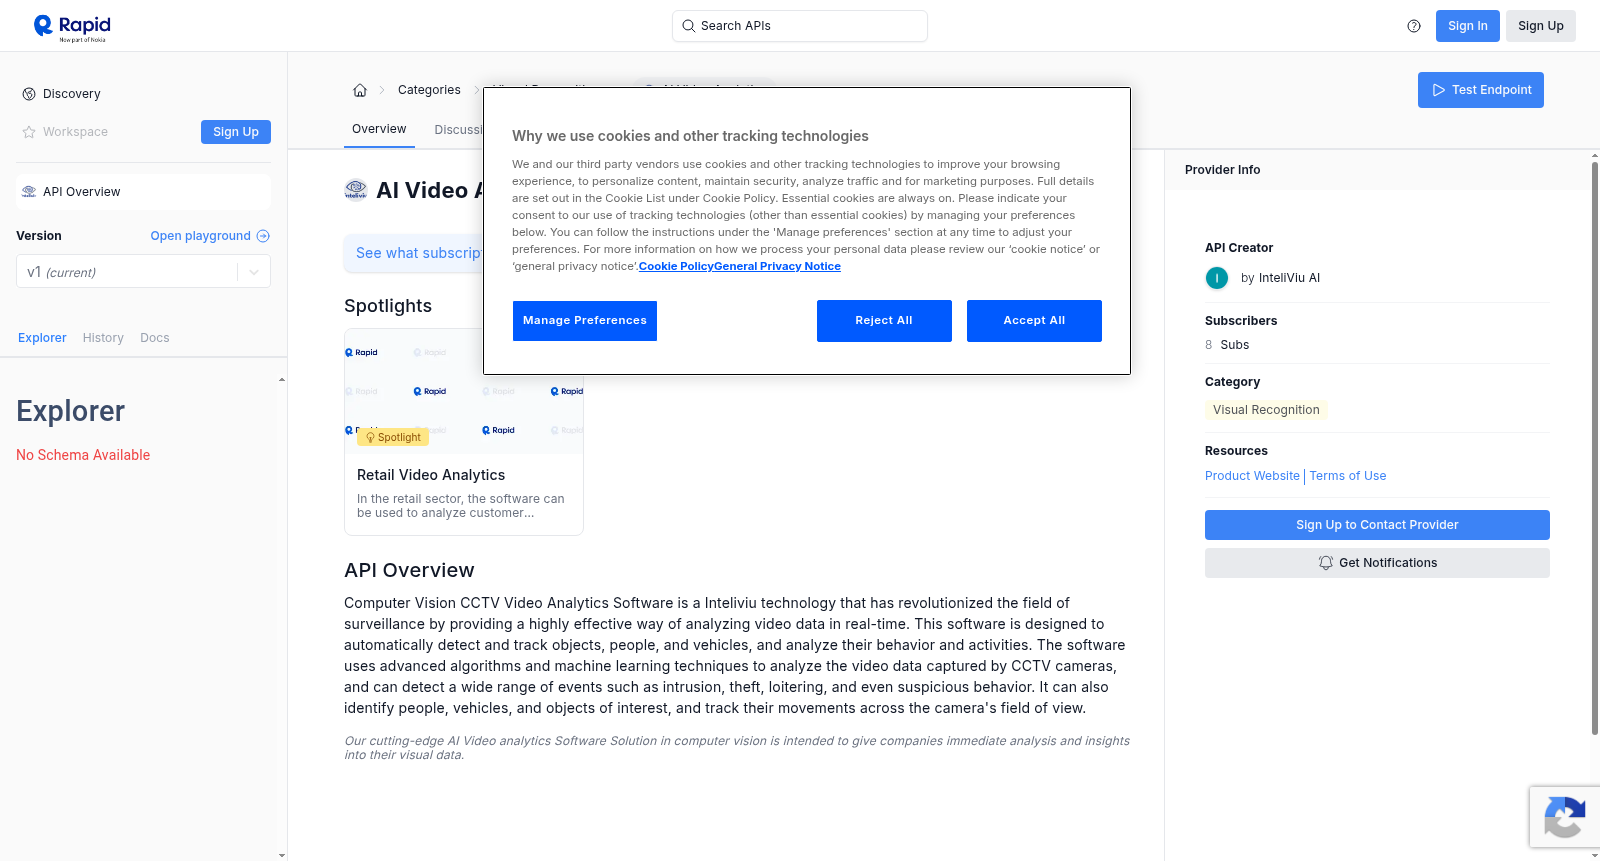Screen dimensions: 1600x861
Task: Click Sign Up to Contact Provider
Action: click(1377, 525)
